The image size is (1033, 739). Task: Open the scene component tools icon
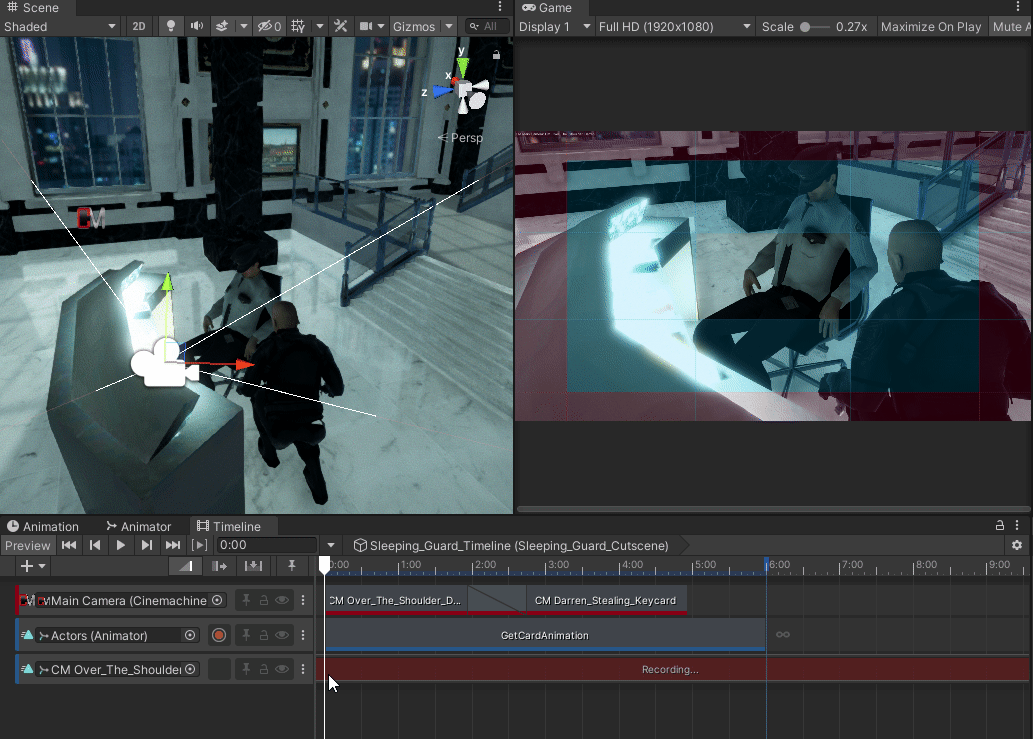point(341,26)
